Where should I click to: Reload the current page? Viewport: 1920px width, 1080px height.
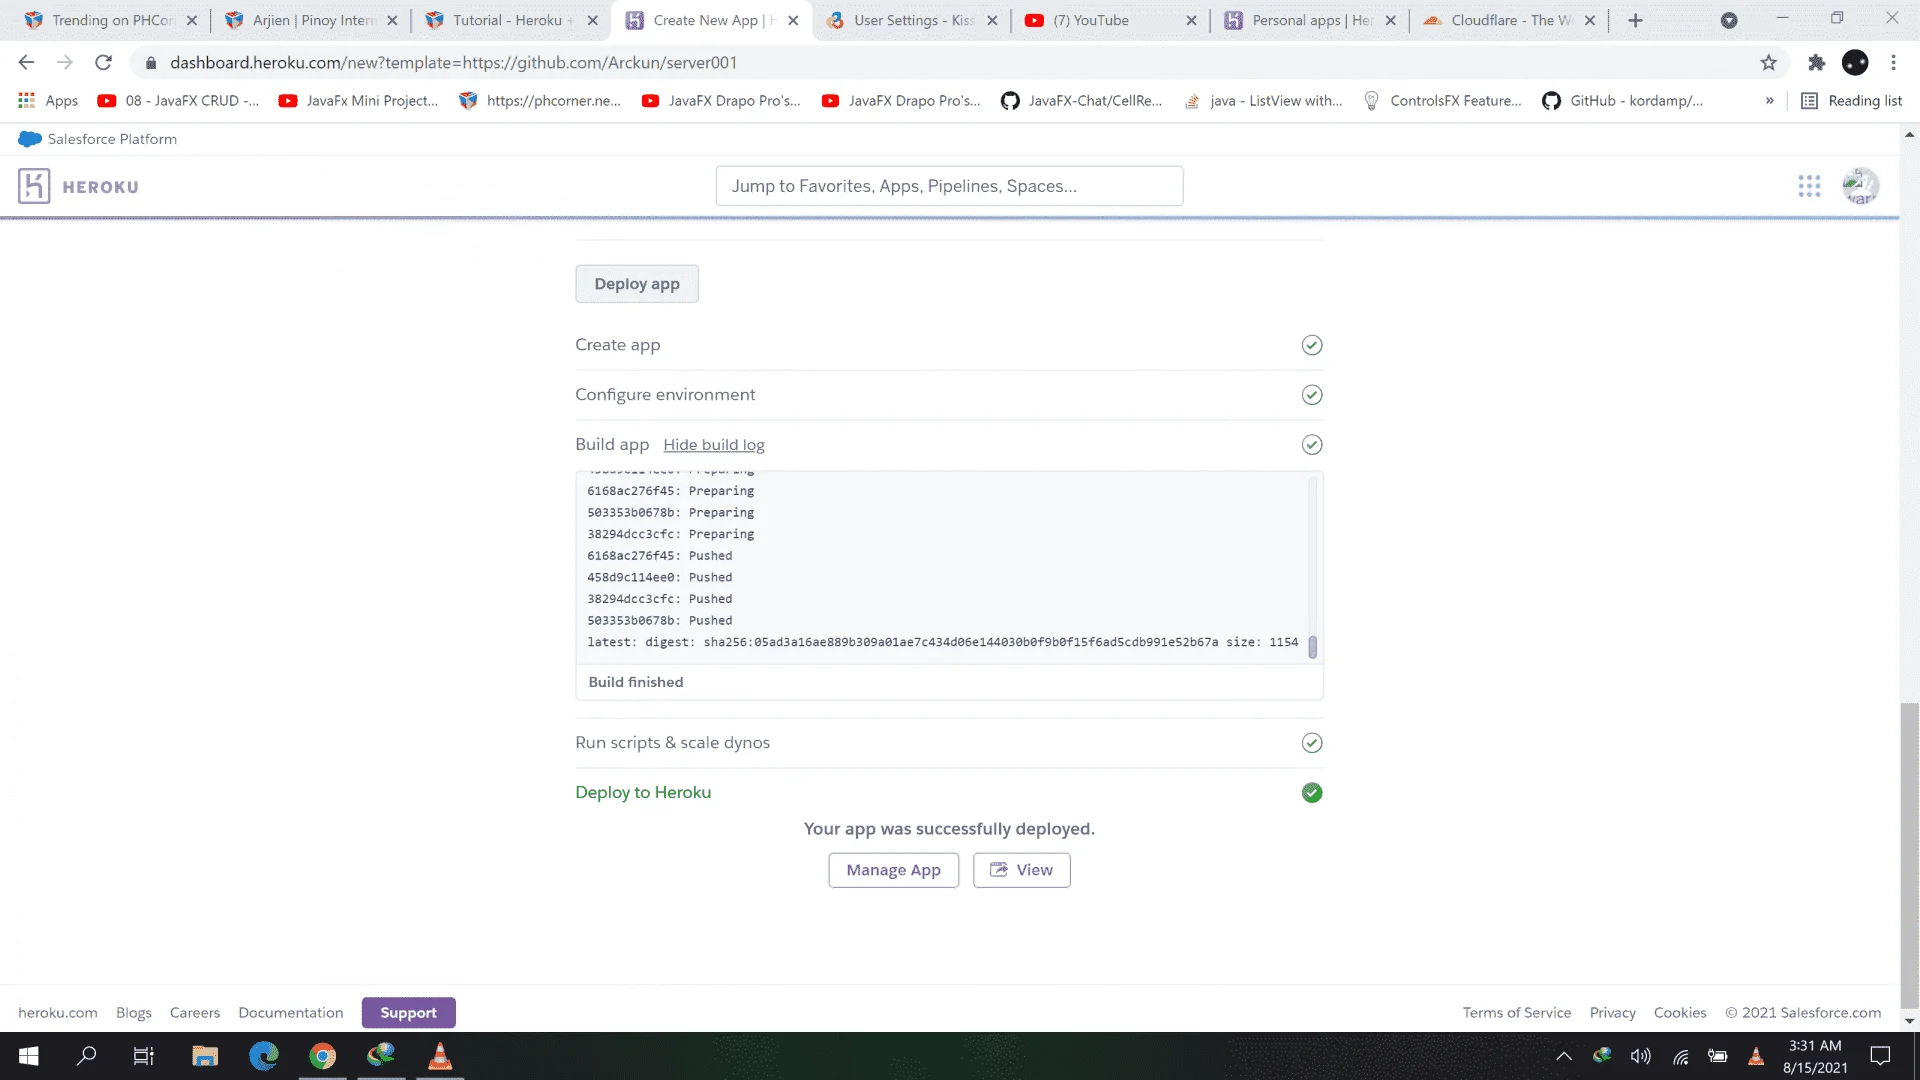pos(103,63)
